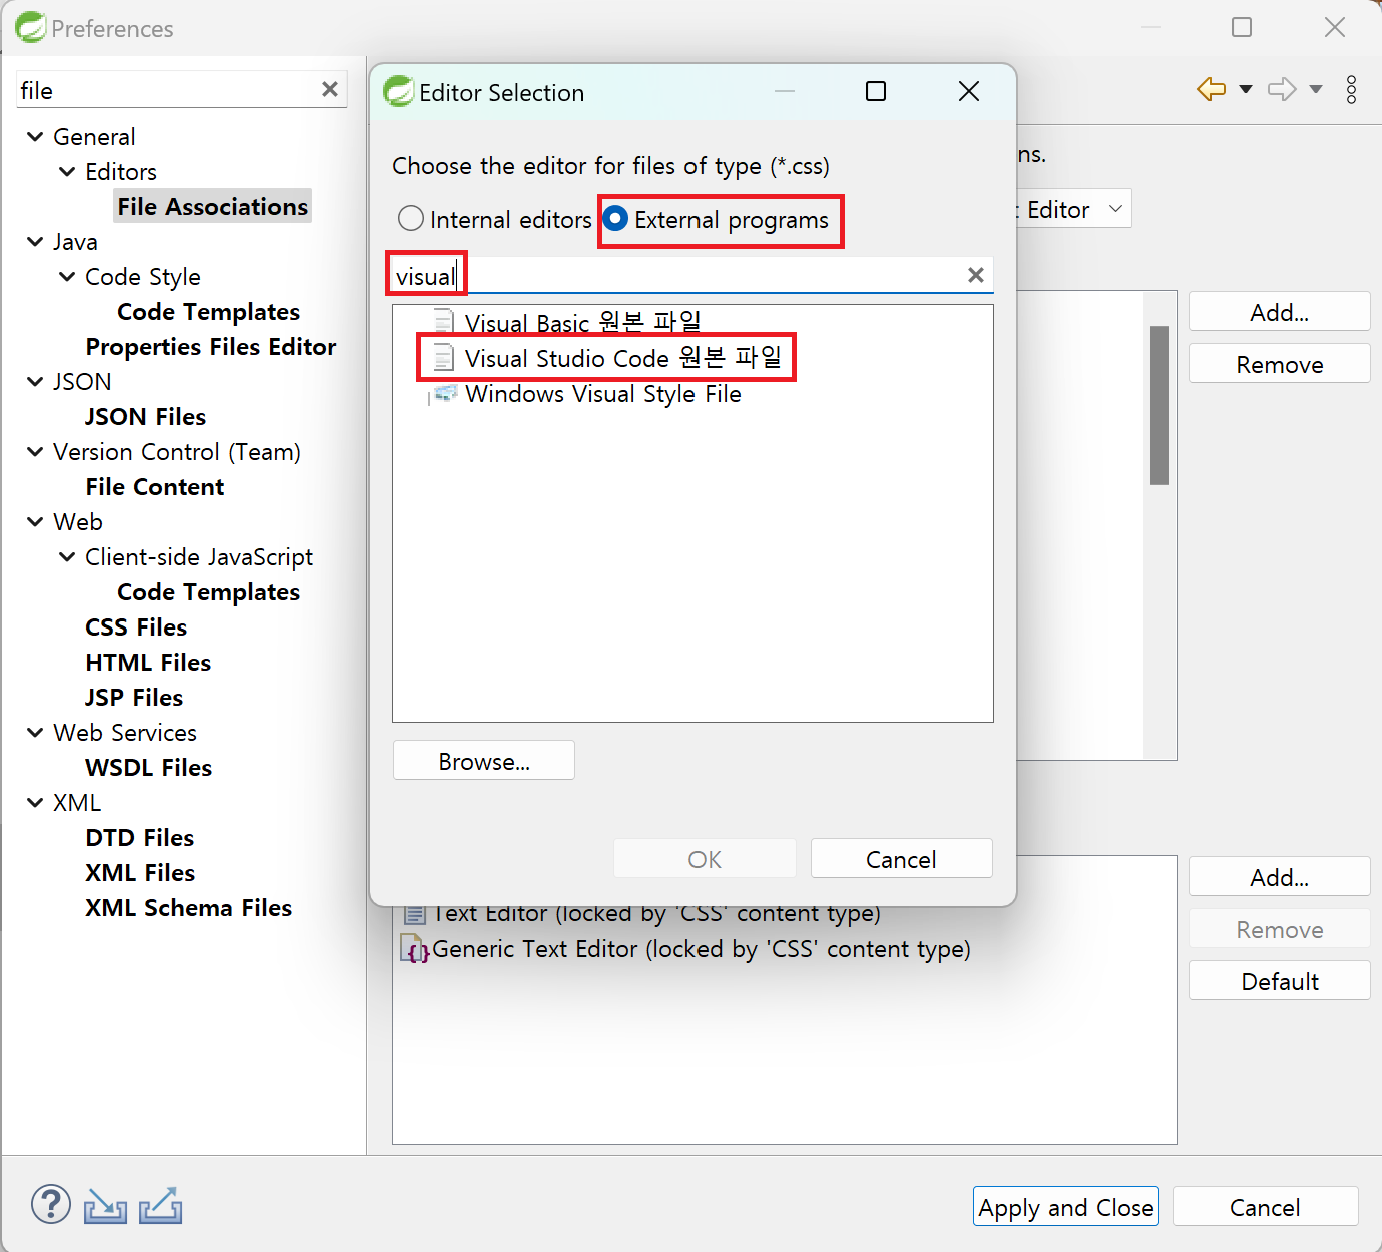The height and width of the screenshot is (1252, 1382).
Task: Open the back history dropdown arrow
Action: click(x=1246, y=89)
